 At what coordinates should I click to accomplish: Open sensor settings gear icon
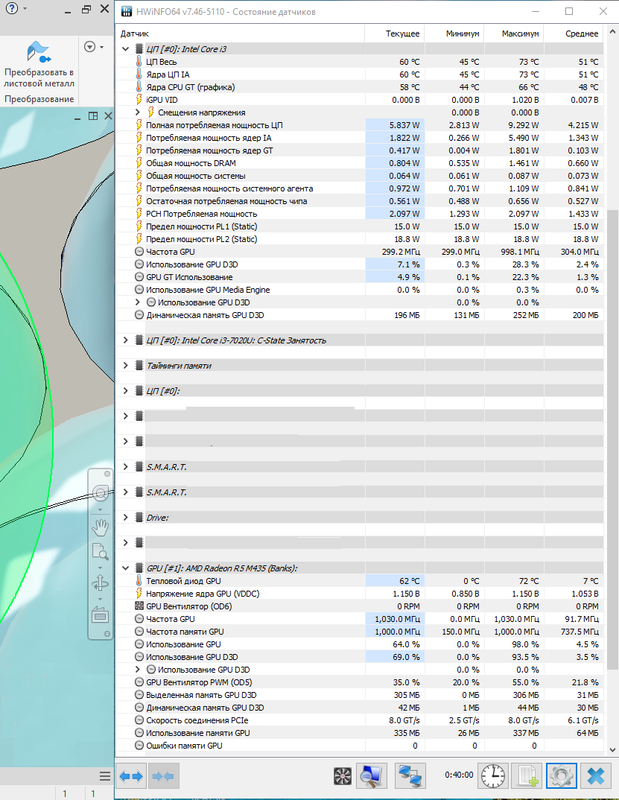tap(561, 776)
